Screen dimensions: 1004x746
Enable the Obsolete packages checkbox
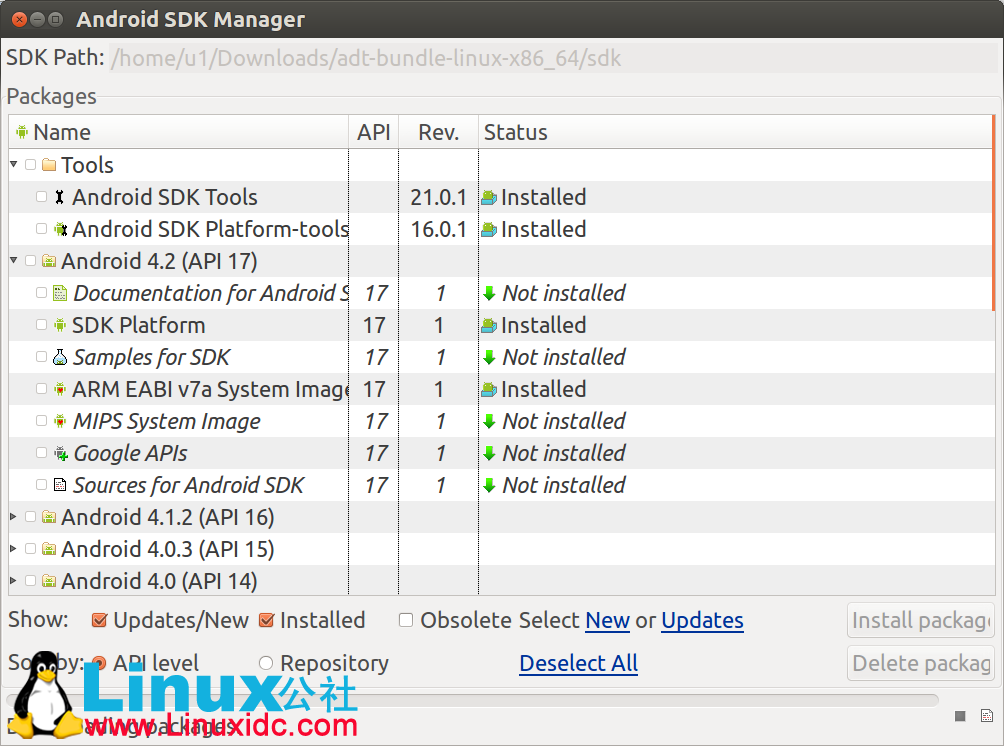tap(406, 621)
